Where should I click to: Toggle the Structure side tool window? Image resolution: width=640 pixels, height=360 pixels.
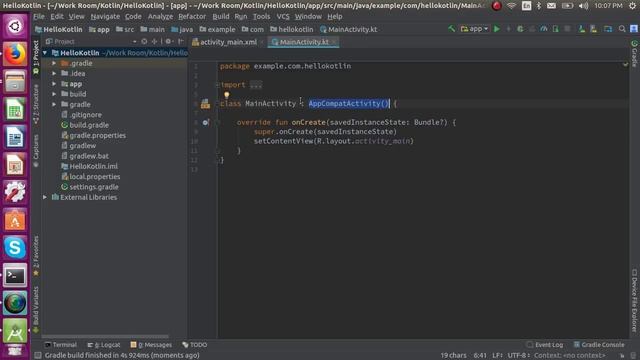(36, 104)
